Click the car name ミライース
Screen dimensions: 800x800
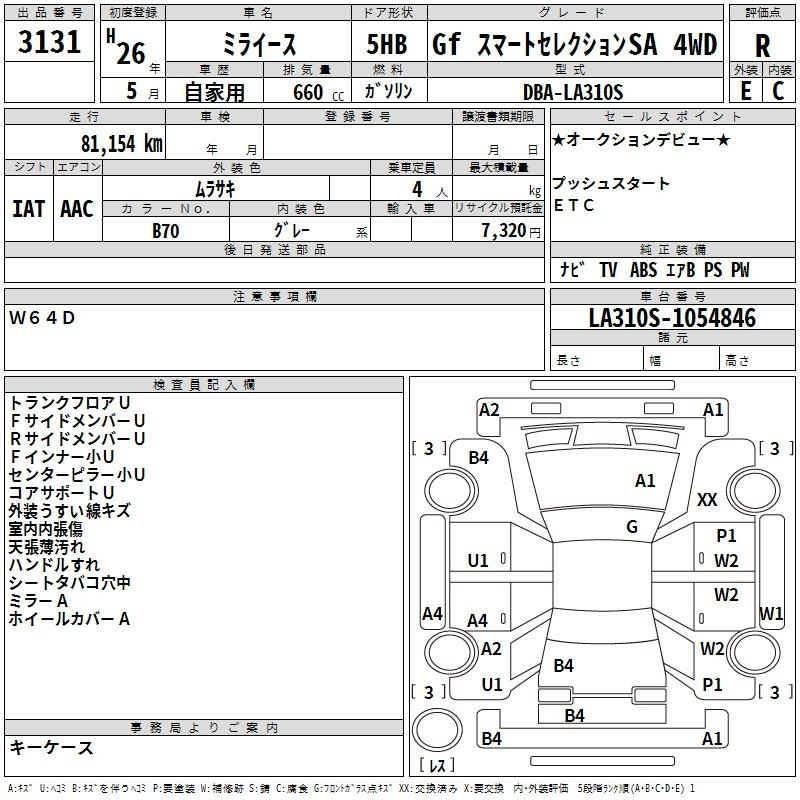pyautogui.click(x=259, y=43)
